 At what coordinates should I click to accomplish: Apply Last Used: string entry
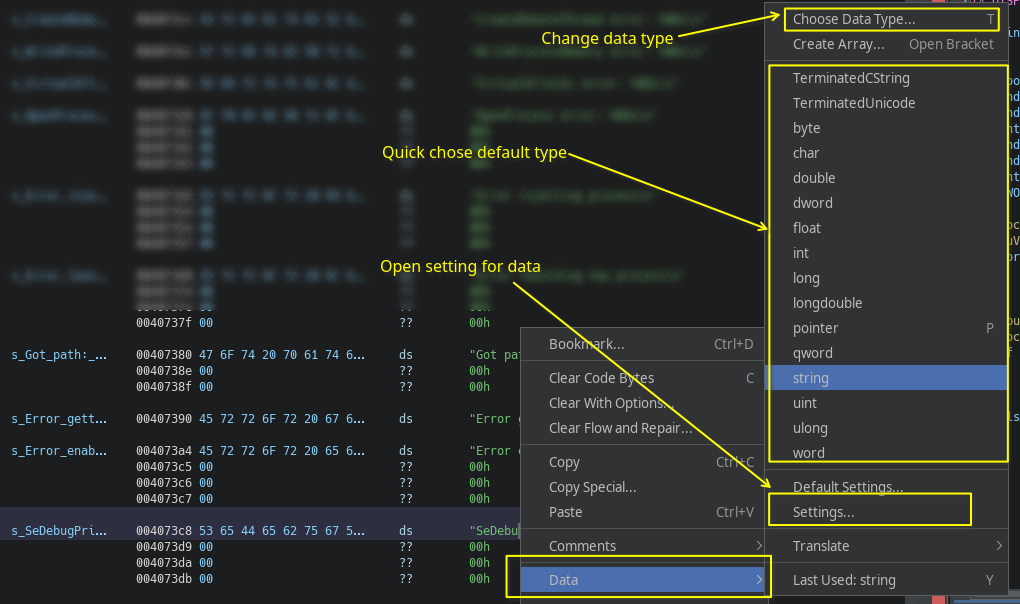pos(885,580)
